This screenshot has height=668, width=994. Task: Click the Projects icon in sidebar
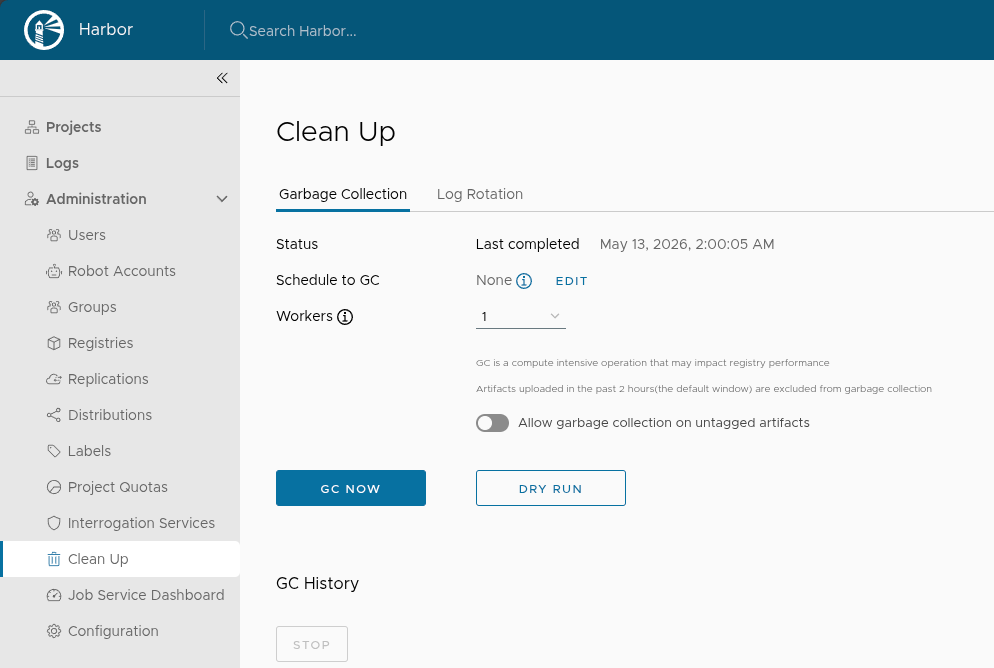tap(32, 127)
